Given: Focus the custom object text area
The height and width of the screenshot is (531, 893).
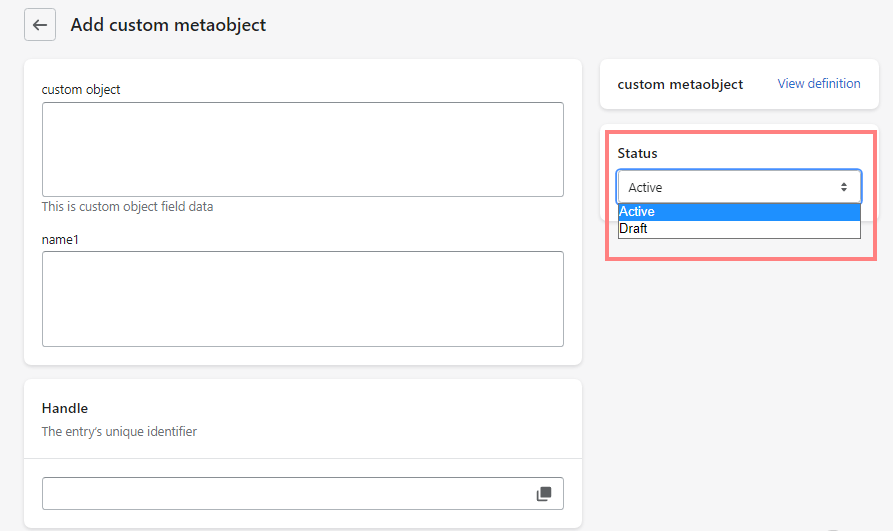Looking at the screenshot, I should pos(302,149).
